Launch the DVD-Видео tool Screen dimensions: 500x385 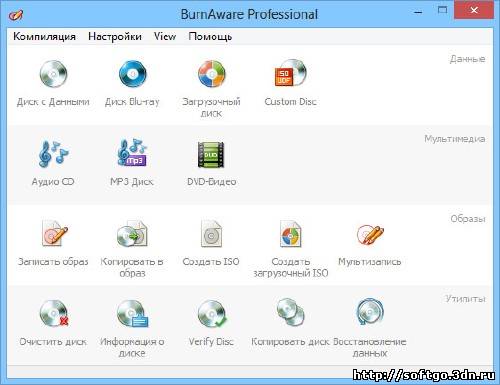pos(211,154)
